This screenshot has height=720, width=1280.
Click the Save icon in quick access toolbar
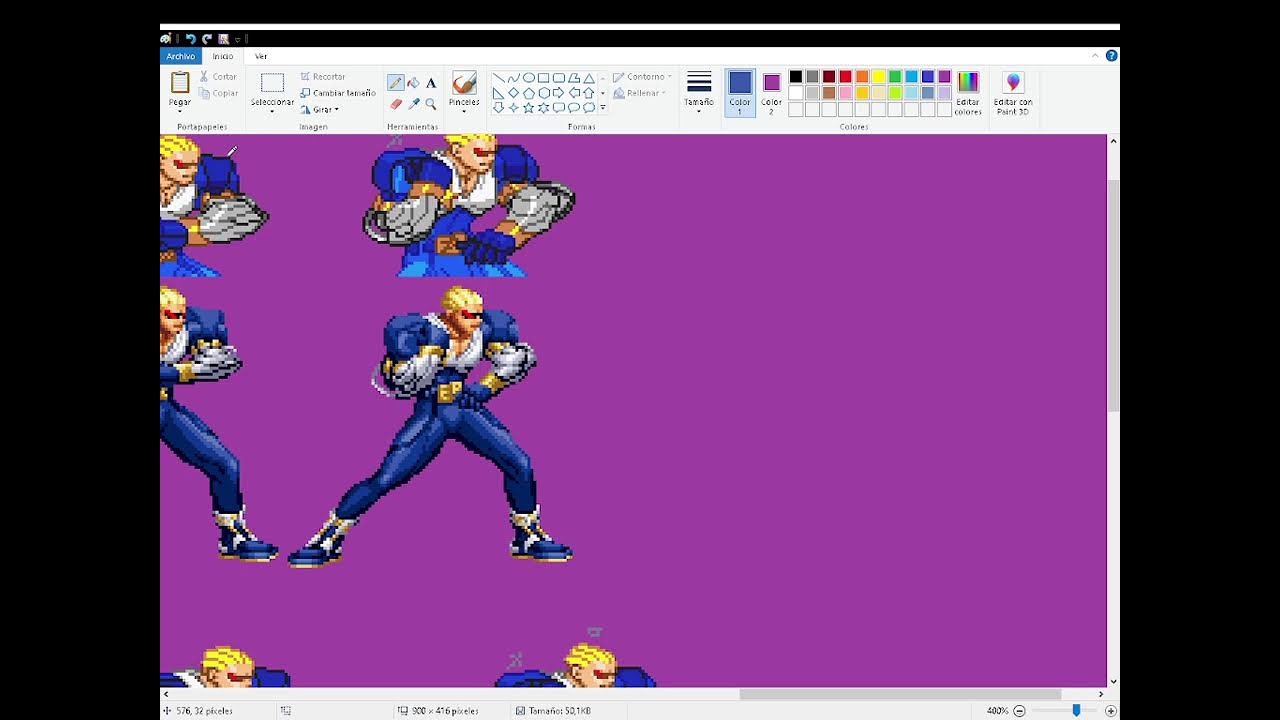224,39
